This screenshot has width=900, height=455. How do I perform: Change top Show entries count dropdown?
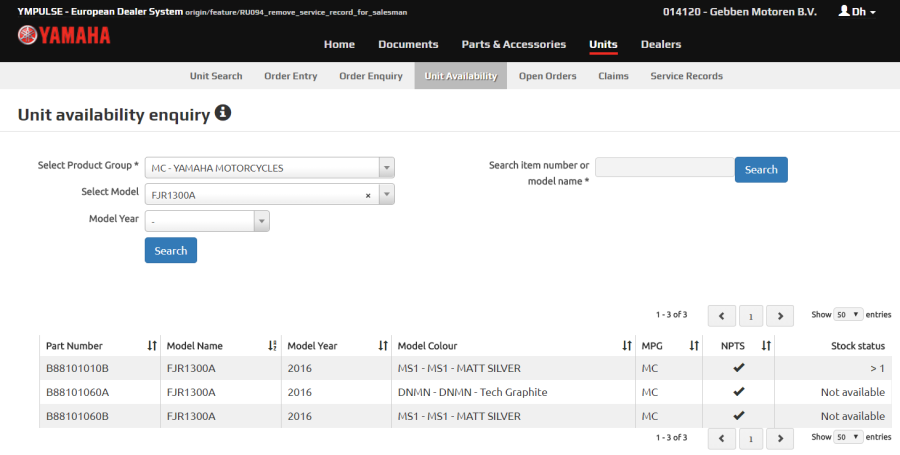(848, 314)
